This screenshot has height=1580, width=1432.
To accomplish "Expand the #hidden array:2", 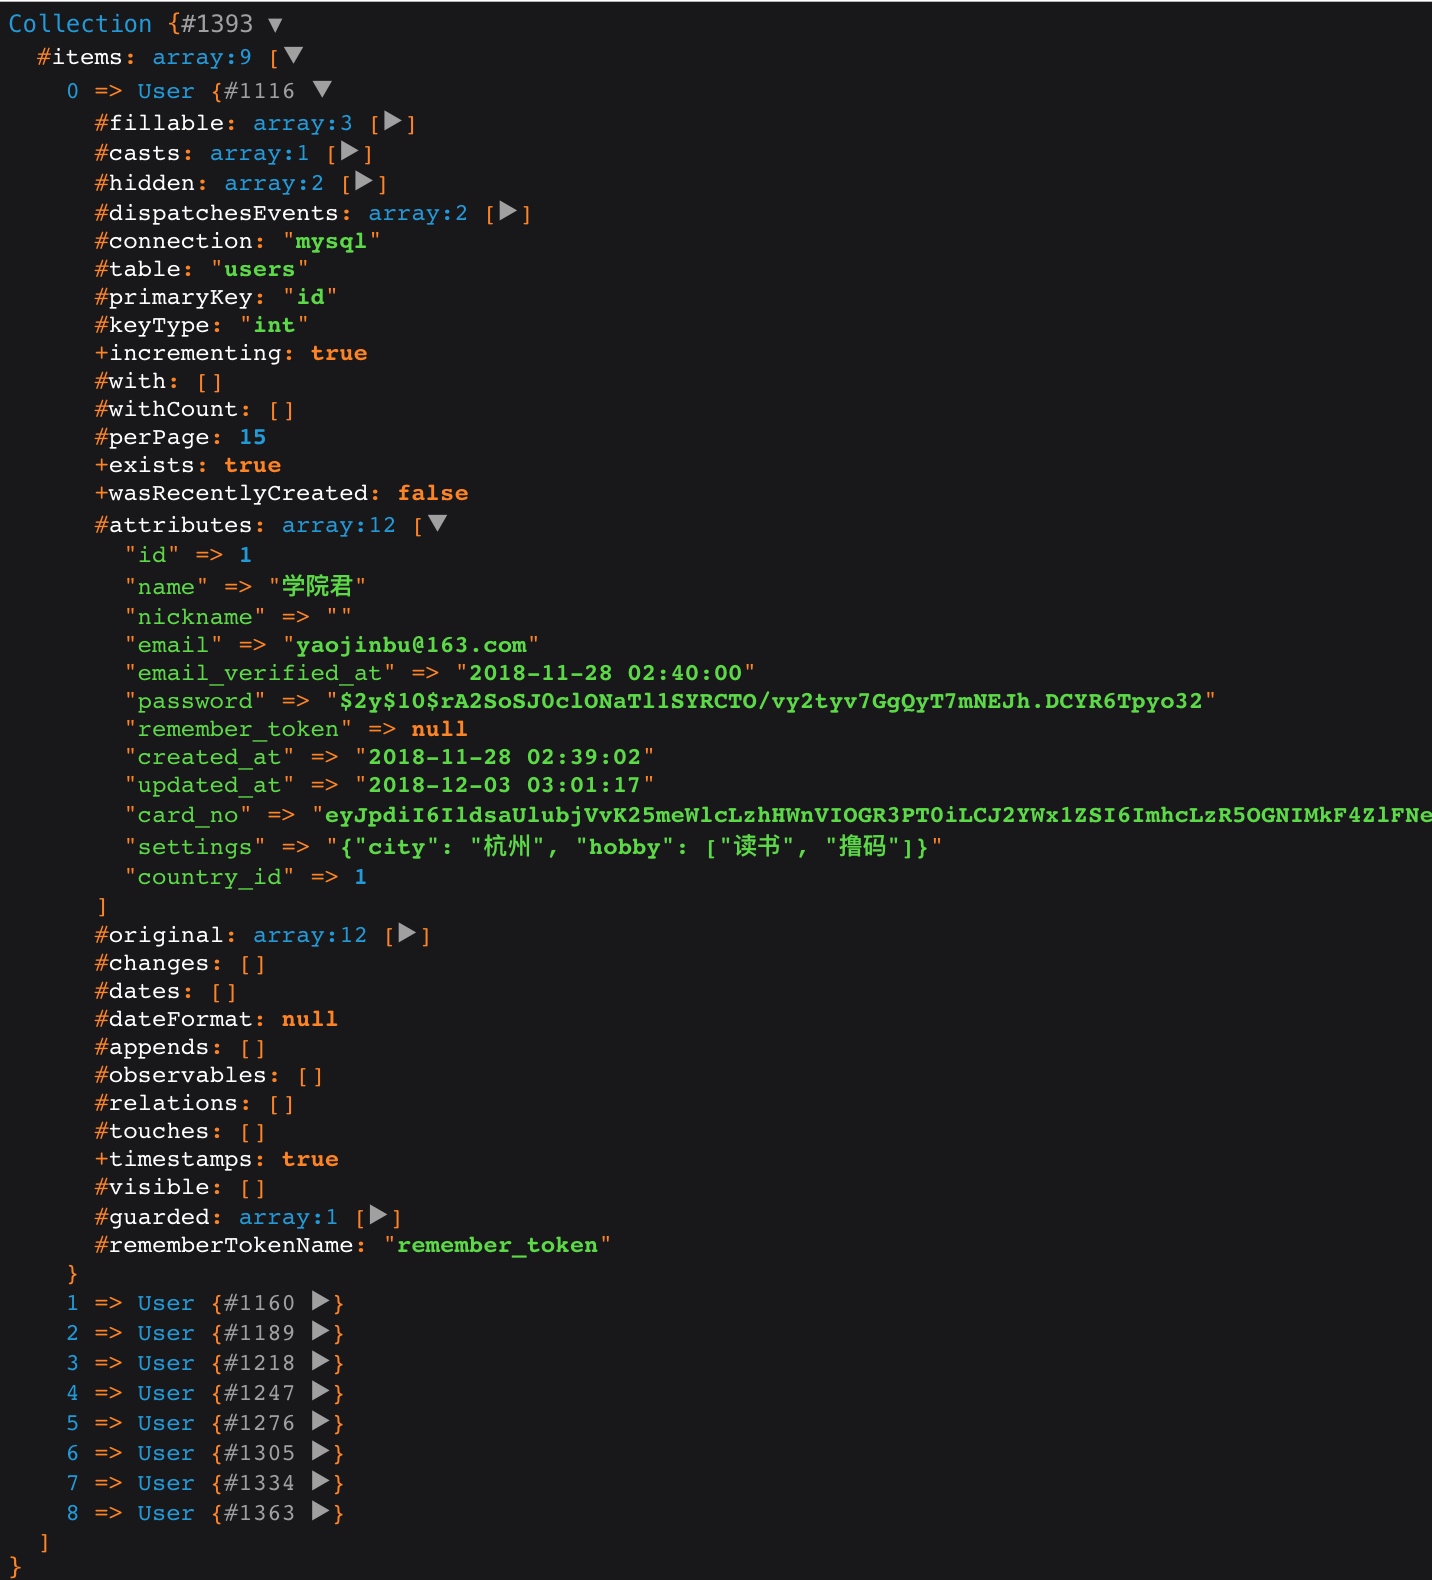I will [x=364, y=182].
